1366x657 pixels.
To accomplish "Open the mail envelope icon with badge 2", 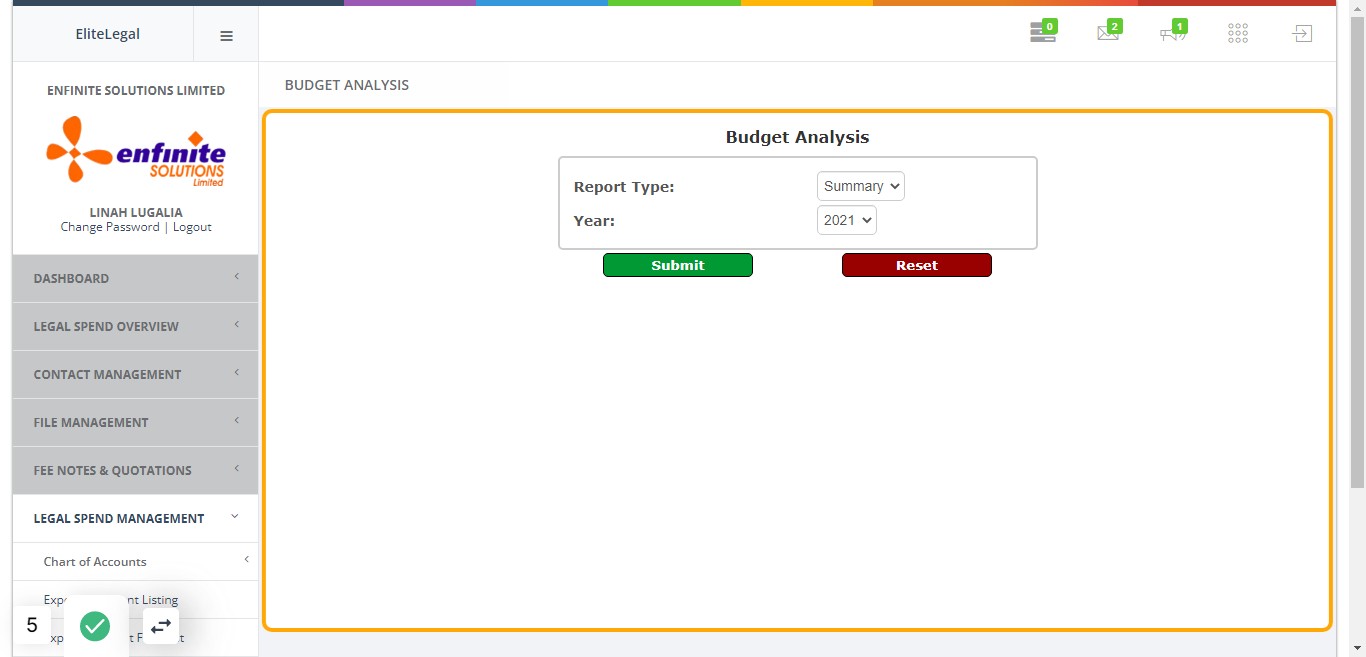I will 1108,33.
